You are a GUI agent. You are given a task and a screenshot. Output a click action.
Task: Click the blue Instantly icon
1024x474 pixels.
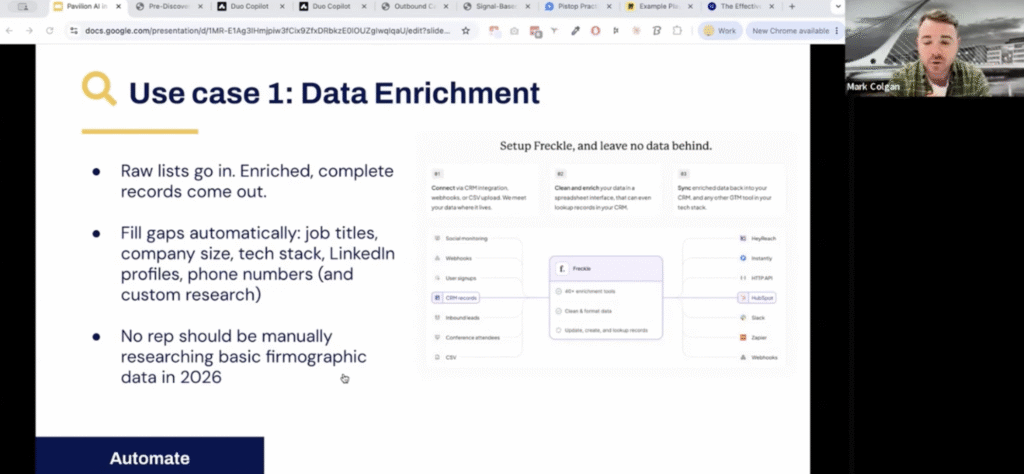pos(743,258)
